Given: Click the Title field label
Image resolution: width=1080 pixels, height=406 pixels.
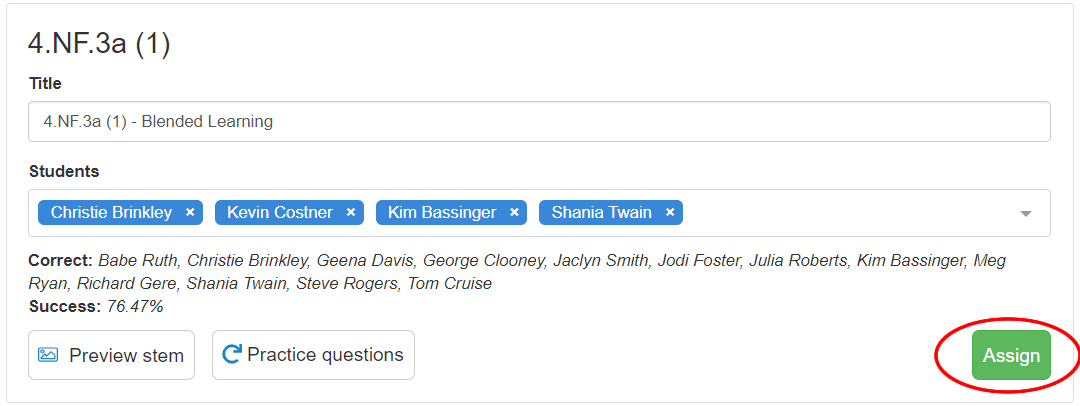Looking at the screenshot, I should pos(45,83).
